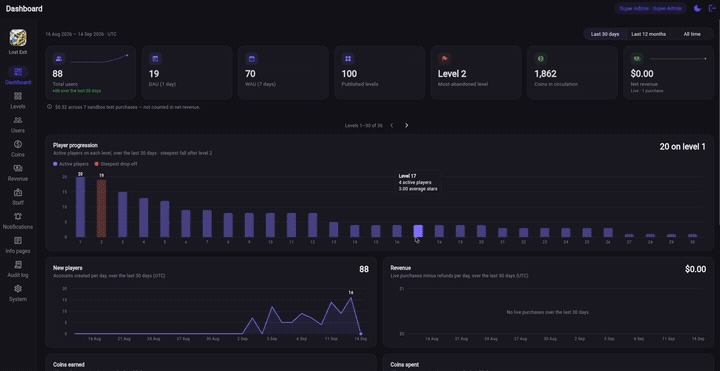The width and height of the screenshot is (720, 371).
Task: Click 'Player progression' chart title
Action: (x=75, y=146)
